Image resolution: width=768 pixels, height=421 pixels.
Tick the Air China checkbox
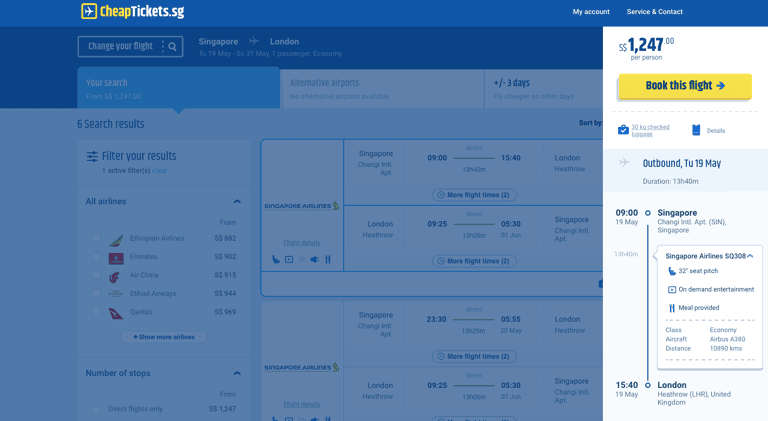(x=96, y=275)
